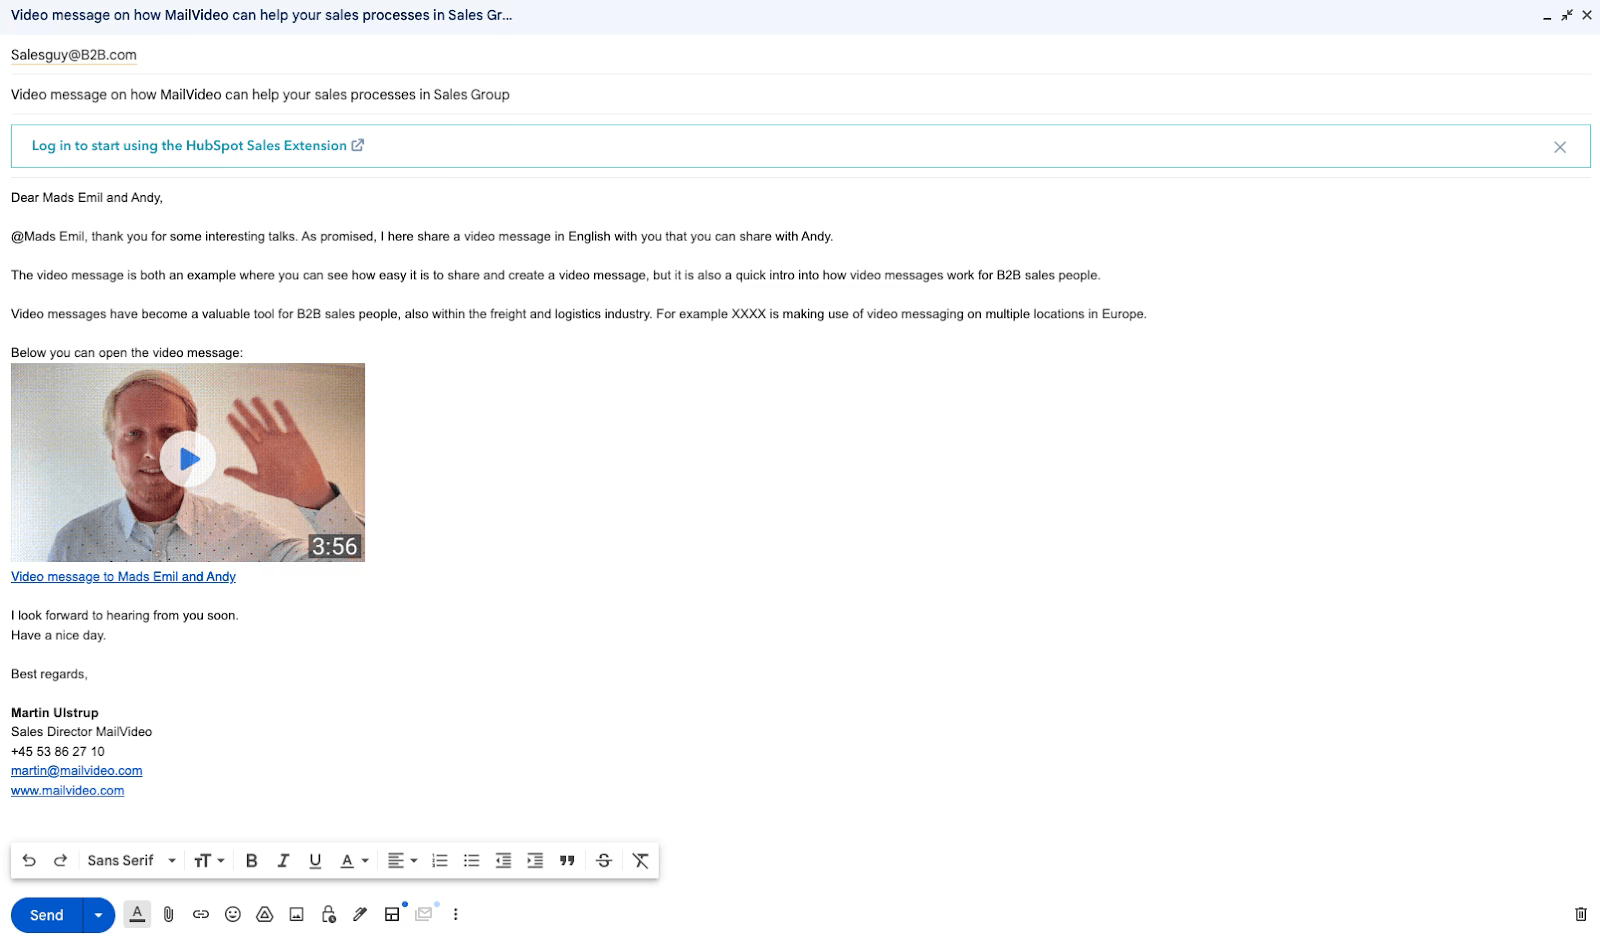Click the subject line field
Image resolution: width=1600 pixels, height=947 pixels.
pyautogui.click(x=800, y=95)
